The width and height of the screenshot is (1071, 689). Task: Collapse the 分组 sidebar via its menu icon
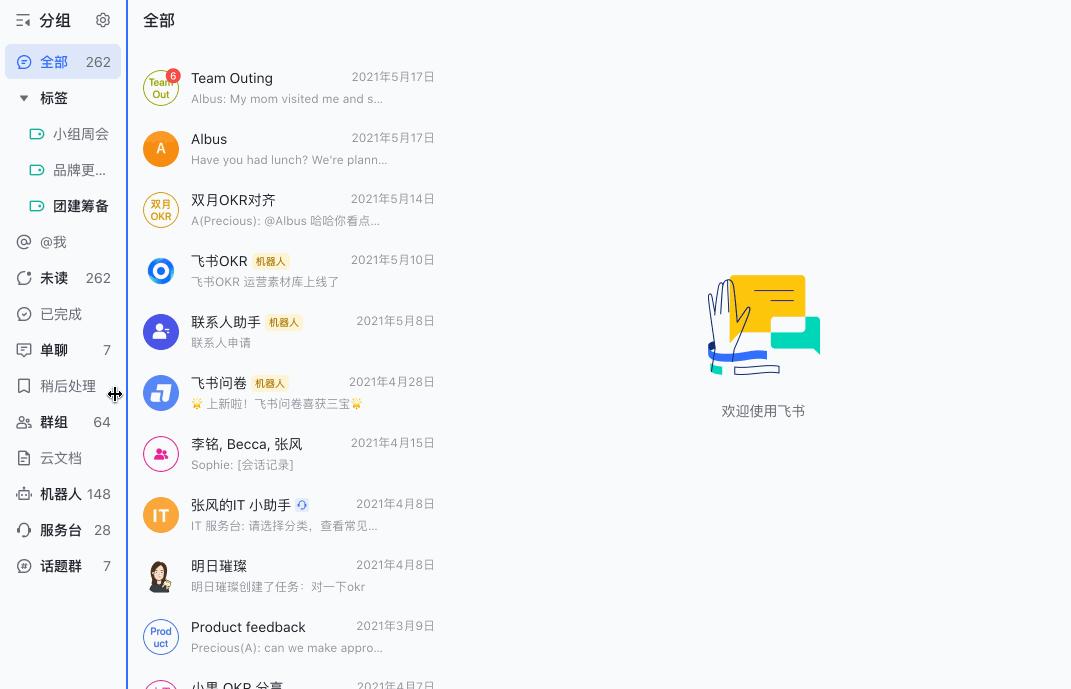click(x=23, y=20)
